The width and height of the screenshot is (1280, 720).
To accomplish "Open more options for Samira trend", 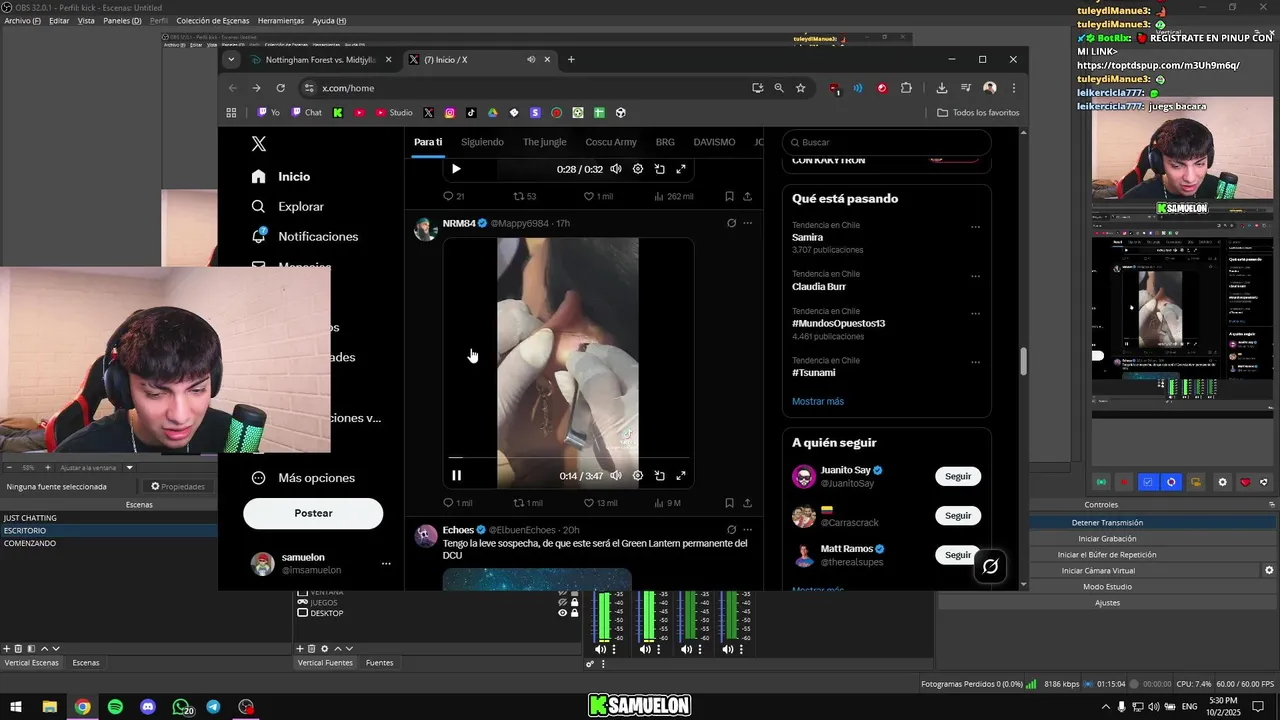I will coord(975,227).
